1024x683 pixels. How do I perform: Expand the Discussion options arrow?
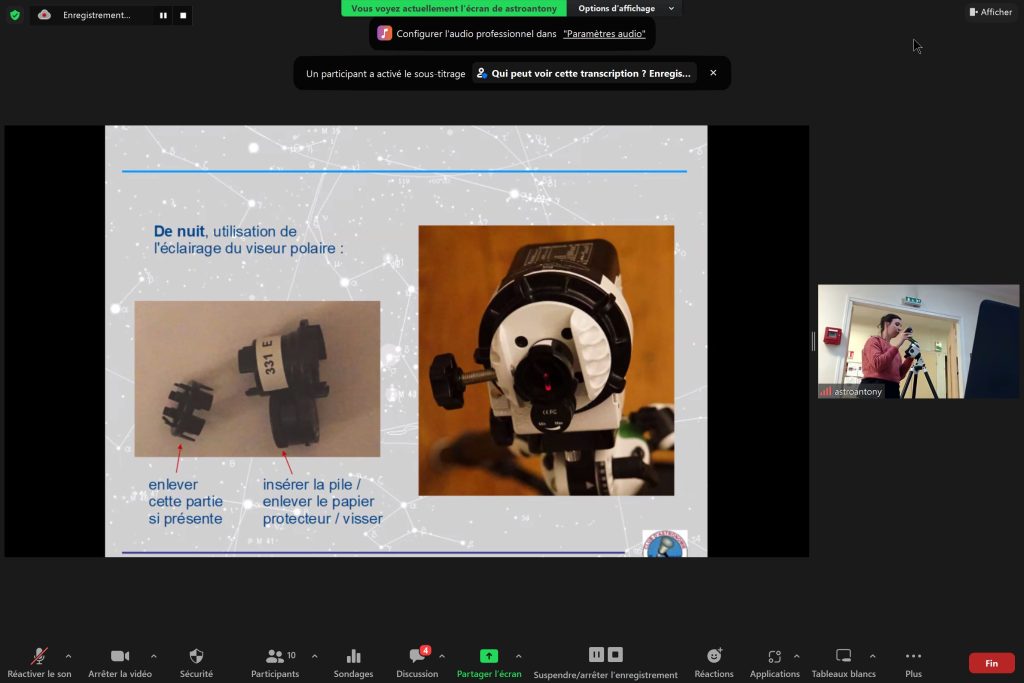click(x=442, y=656)
